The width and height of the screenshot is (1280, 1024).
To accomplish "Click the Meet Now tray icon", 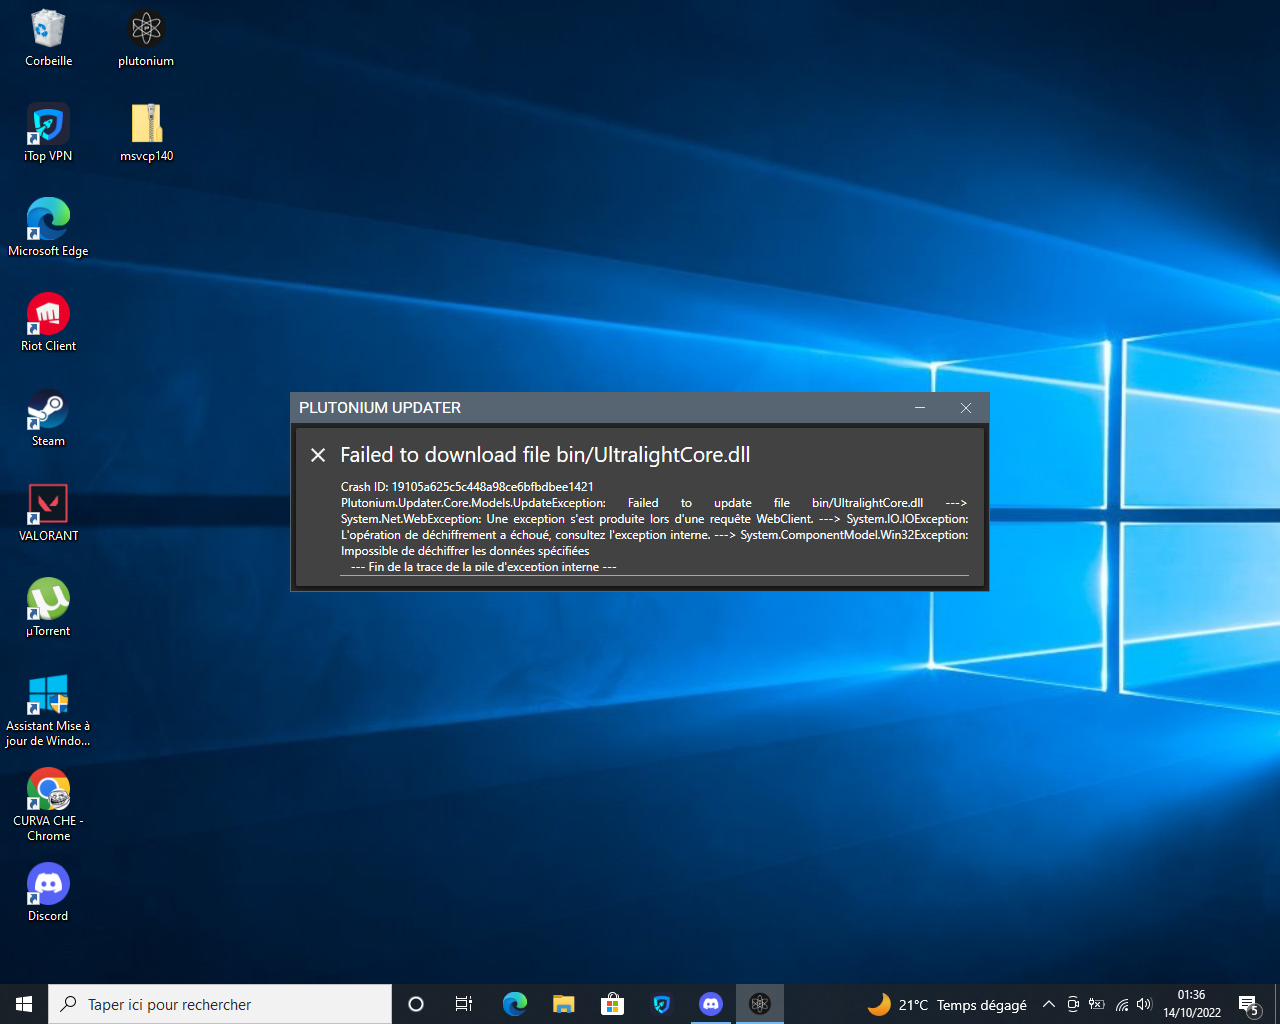I will (x=1073, y=1005).
